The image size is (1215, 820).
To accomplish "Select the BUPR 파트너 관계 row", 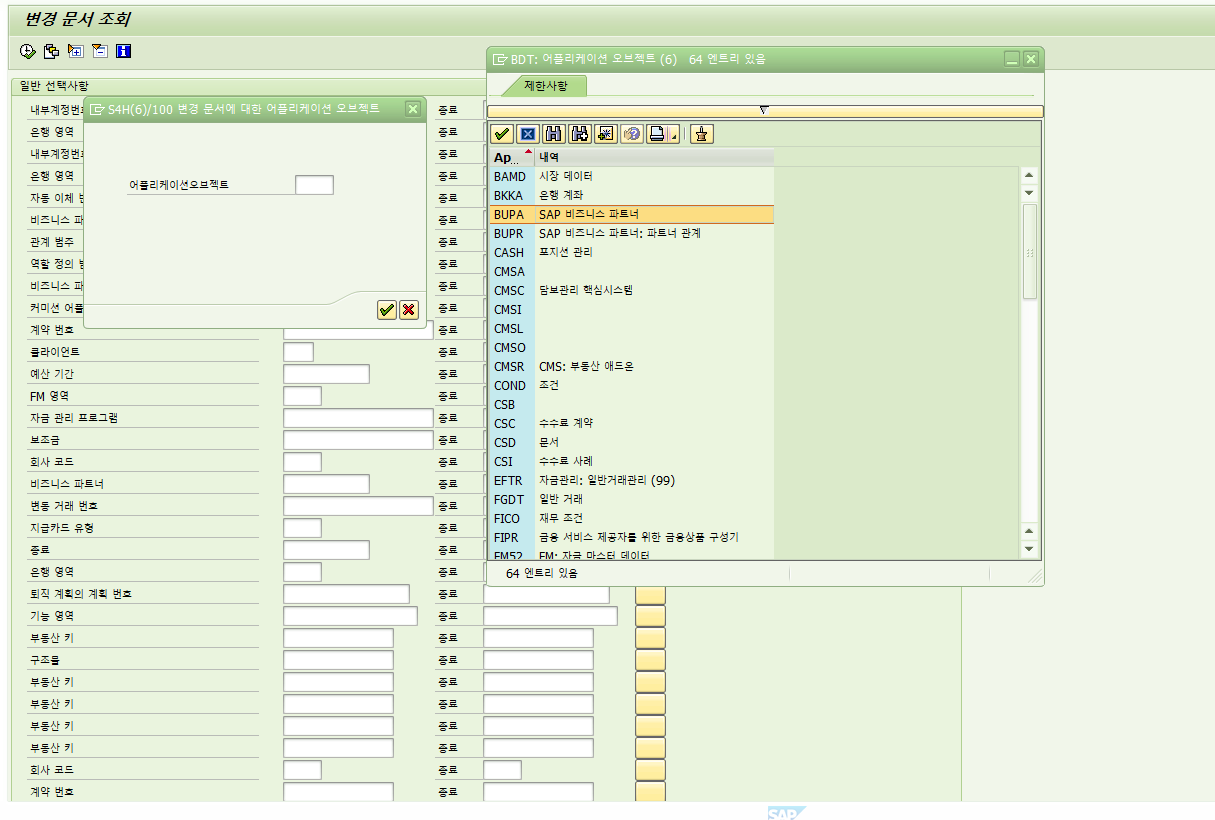I will pos(632,233).
